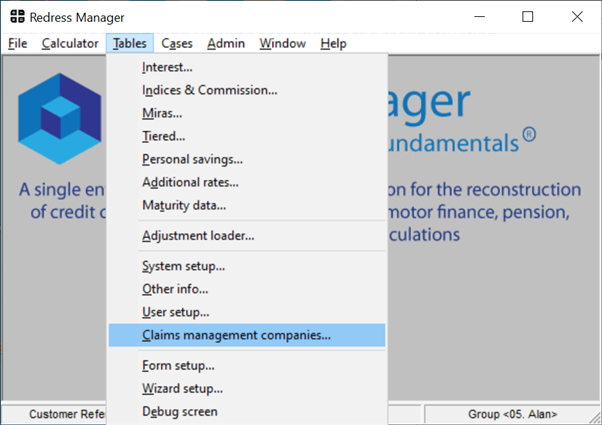Click the Group <05. Alan> status panel
This screenshot has width=602, height=425.
click(x=512, y=414)
